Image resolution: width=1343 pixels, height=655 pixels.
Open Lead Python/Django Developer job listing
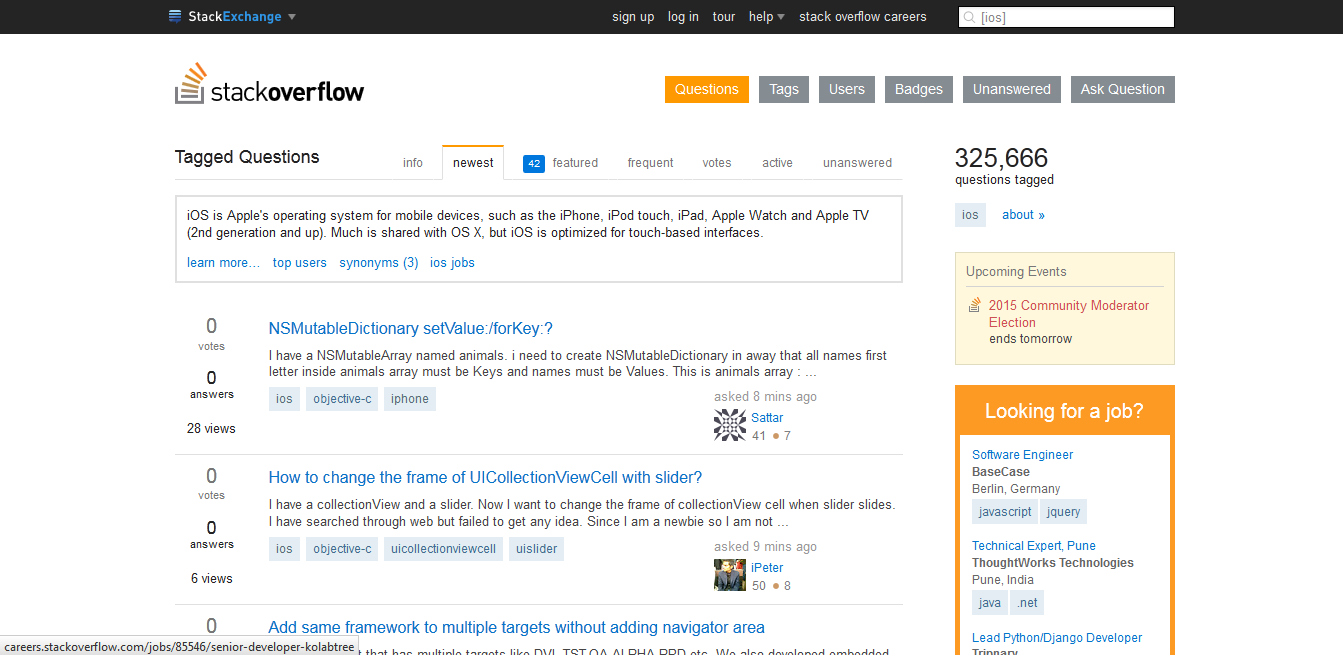(1057, 638)
